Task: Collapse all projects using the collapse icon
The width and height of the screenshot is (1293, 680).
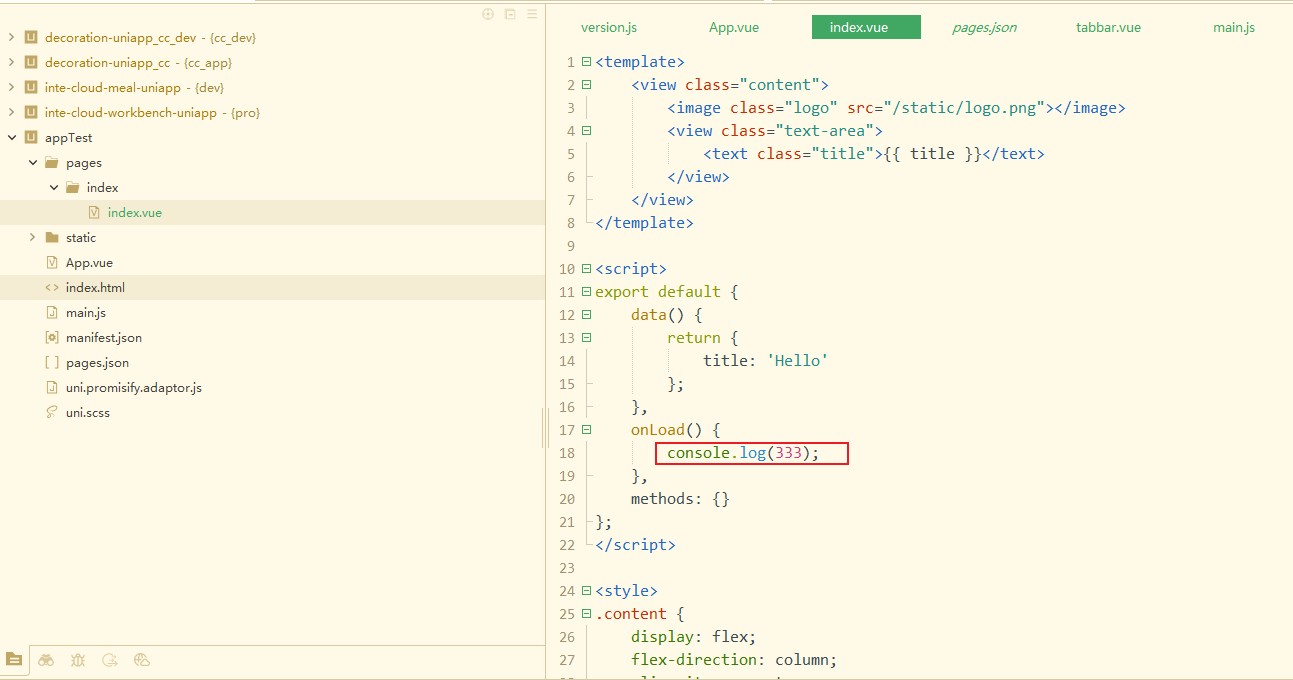Action: [x=510, y=14]
